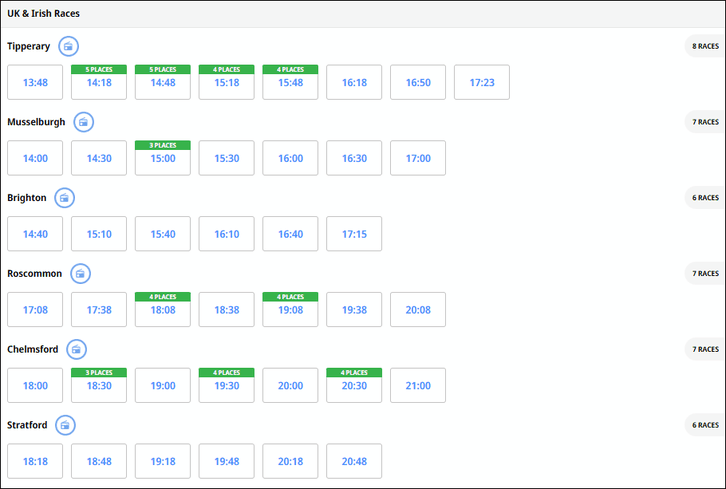Go to Stratford 18:48 race

99,461
